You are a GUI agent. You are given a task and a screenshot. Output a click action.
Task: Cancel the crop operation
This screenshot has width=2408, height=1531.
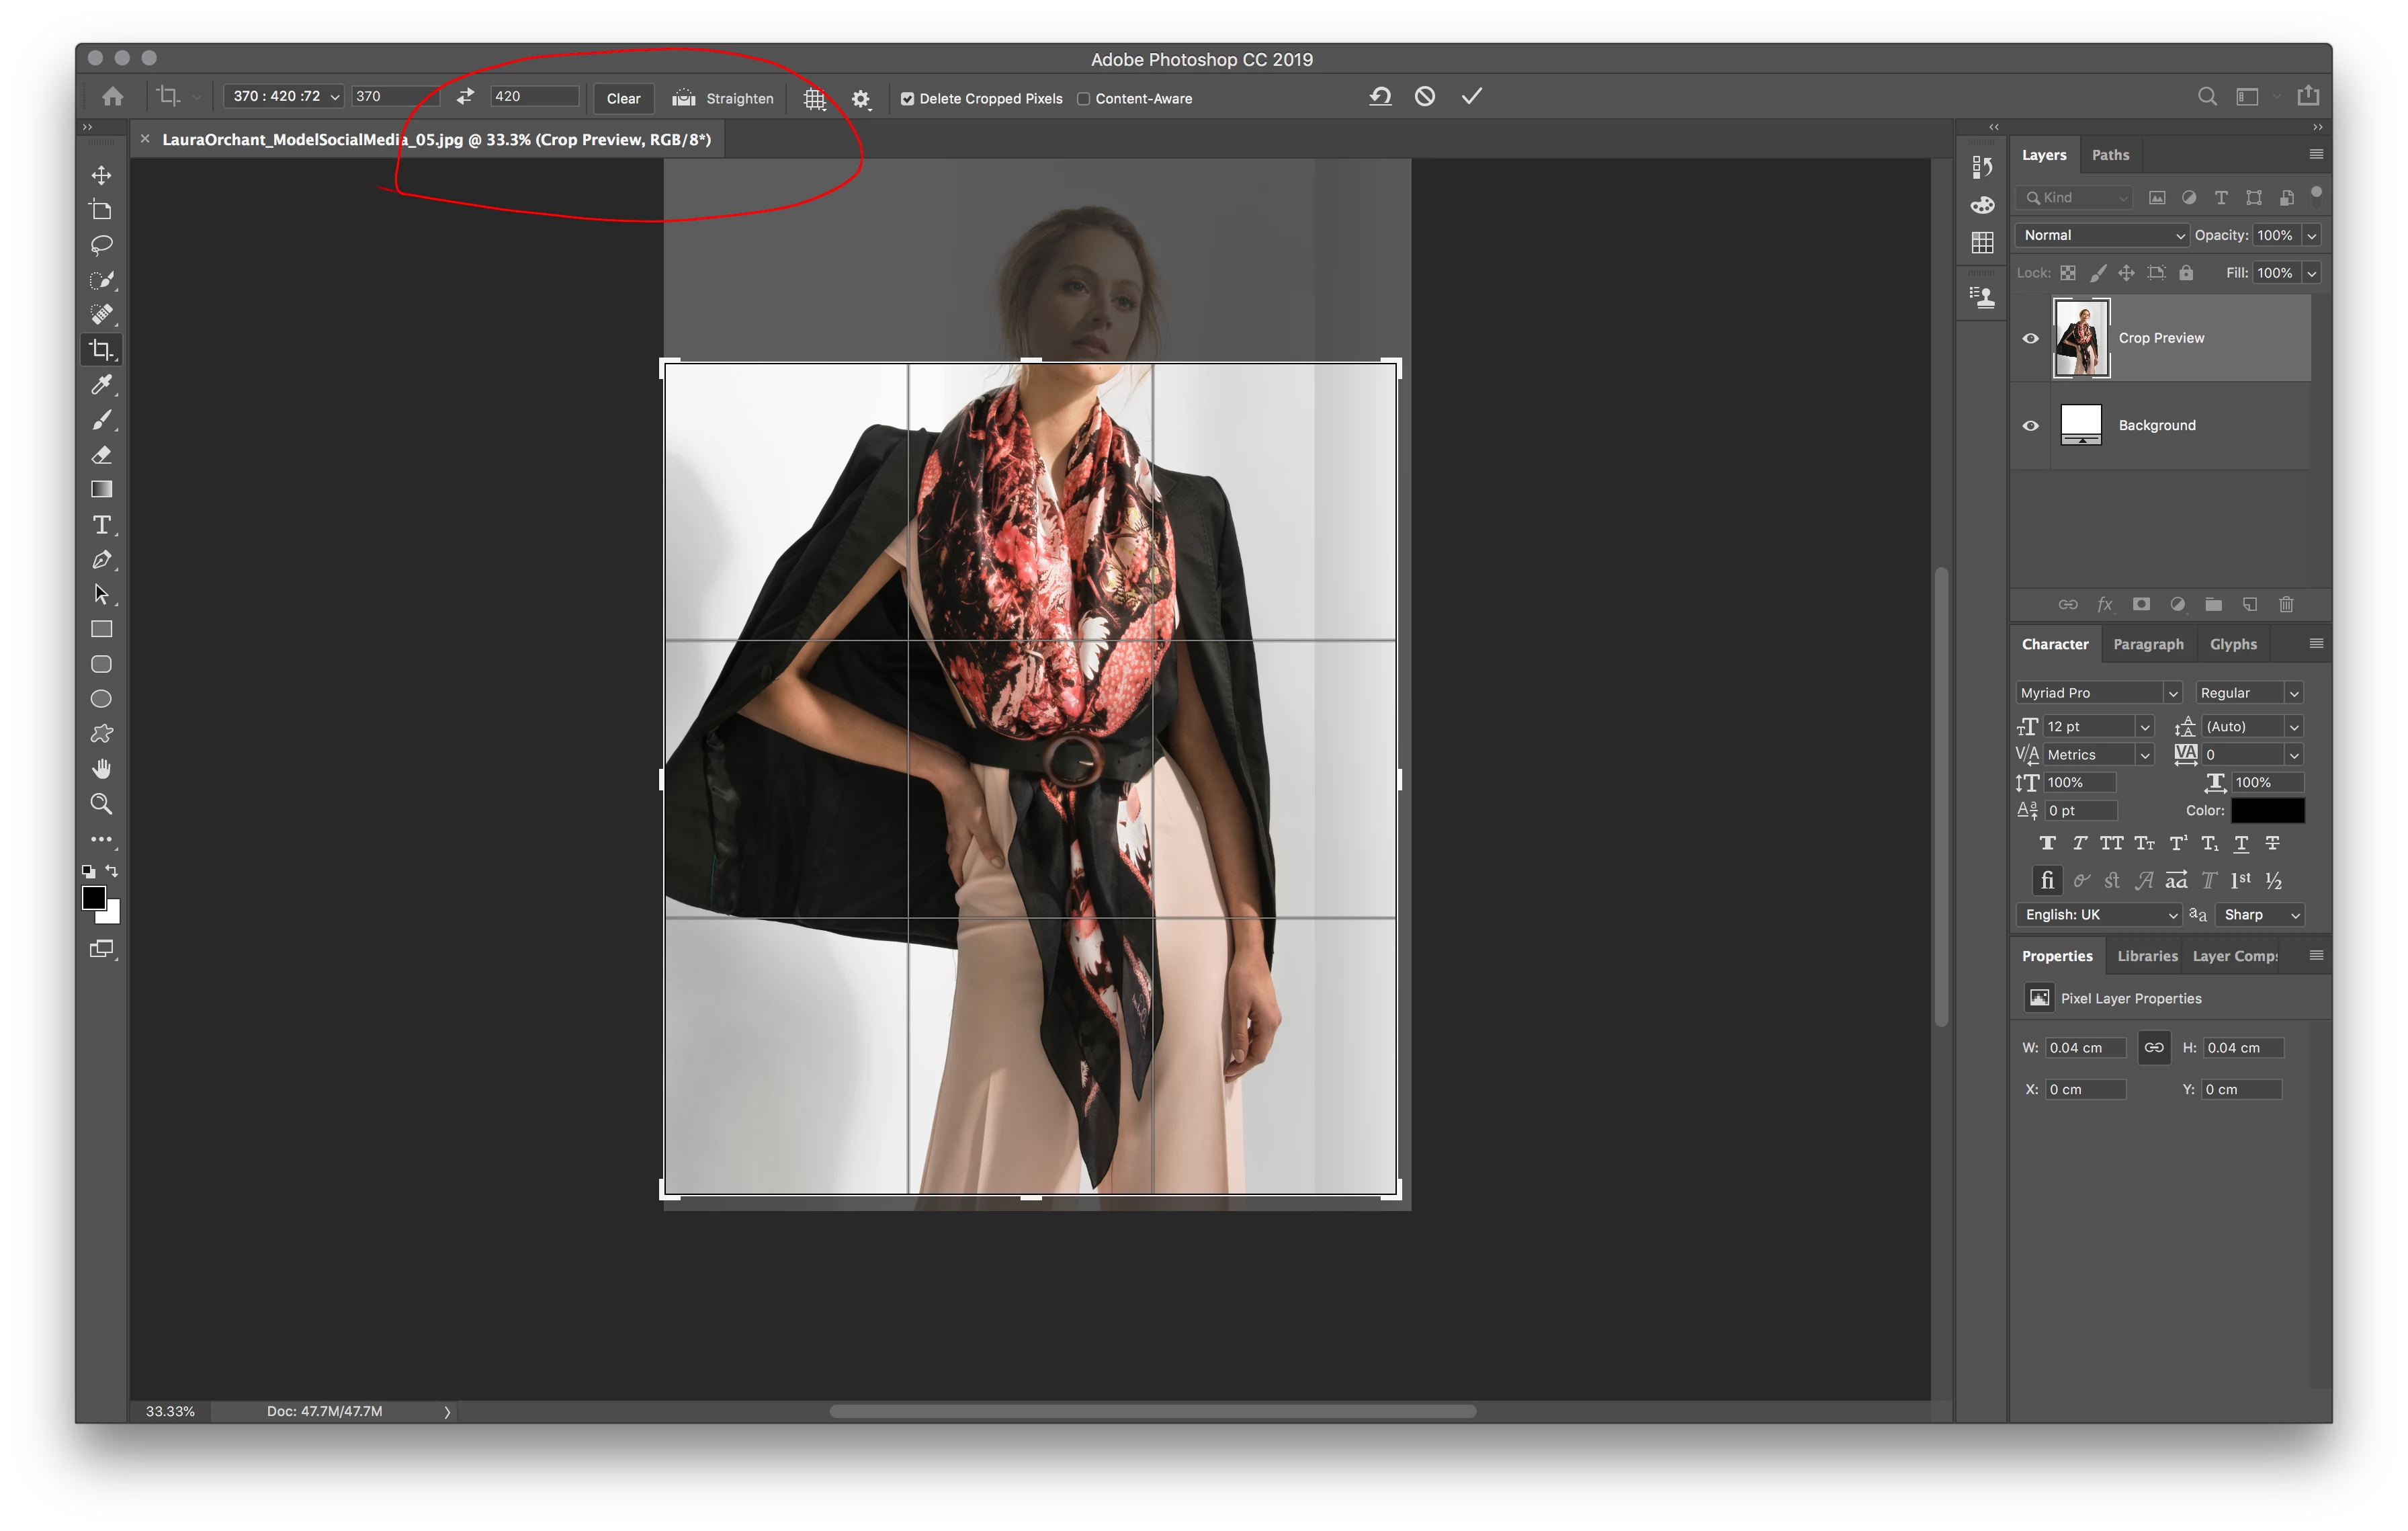click(1425, 97)
